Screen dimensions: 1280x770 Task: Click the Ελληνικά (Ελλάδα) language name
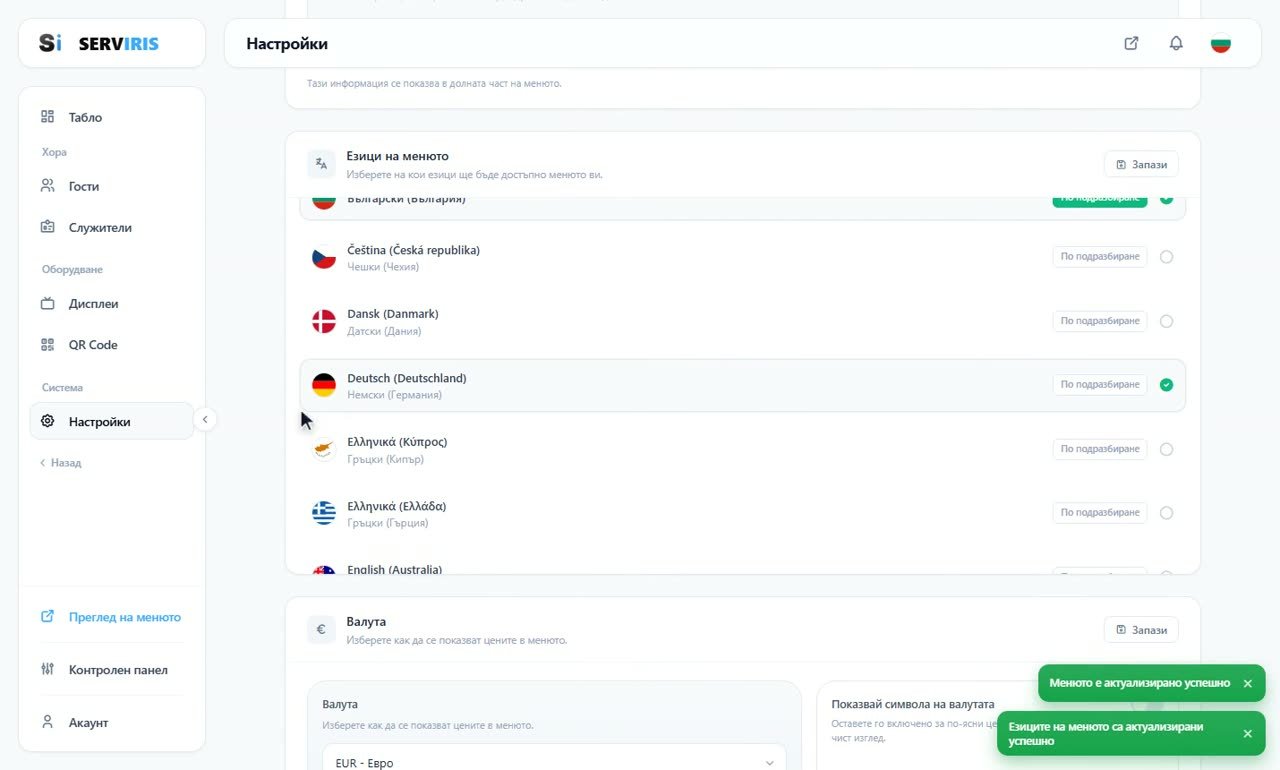(x=397, y=506)
